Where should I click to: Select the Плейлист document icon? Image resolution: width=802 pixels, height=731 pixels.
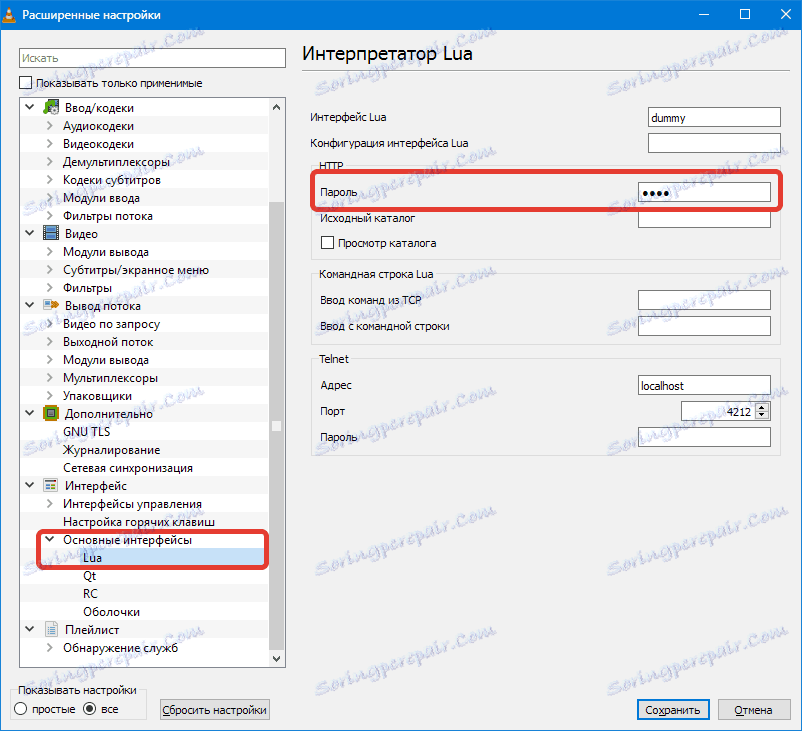tap(51, 629)
